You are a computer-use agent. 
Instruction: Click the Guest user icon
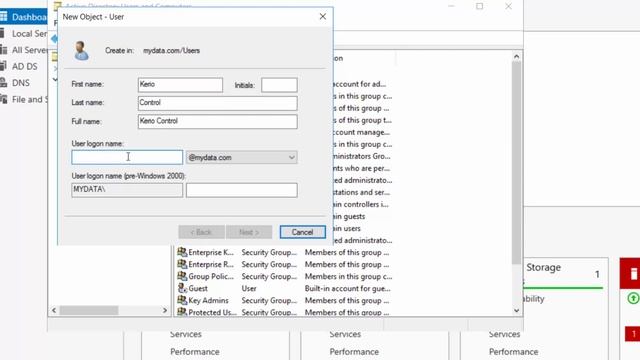[x=182, y=288]
